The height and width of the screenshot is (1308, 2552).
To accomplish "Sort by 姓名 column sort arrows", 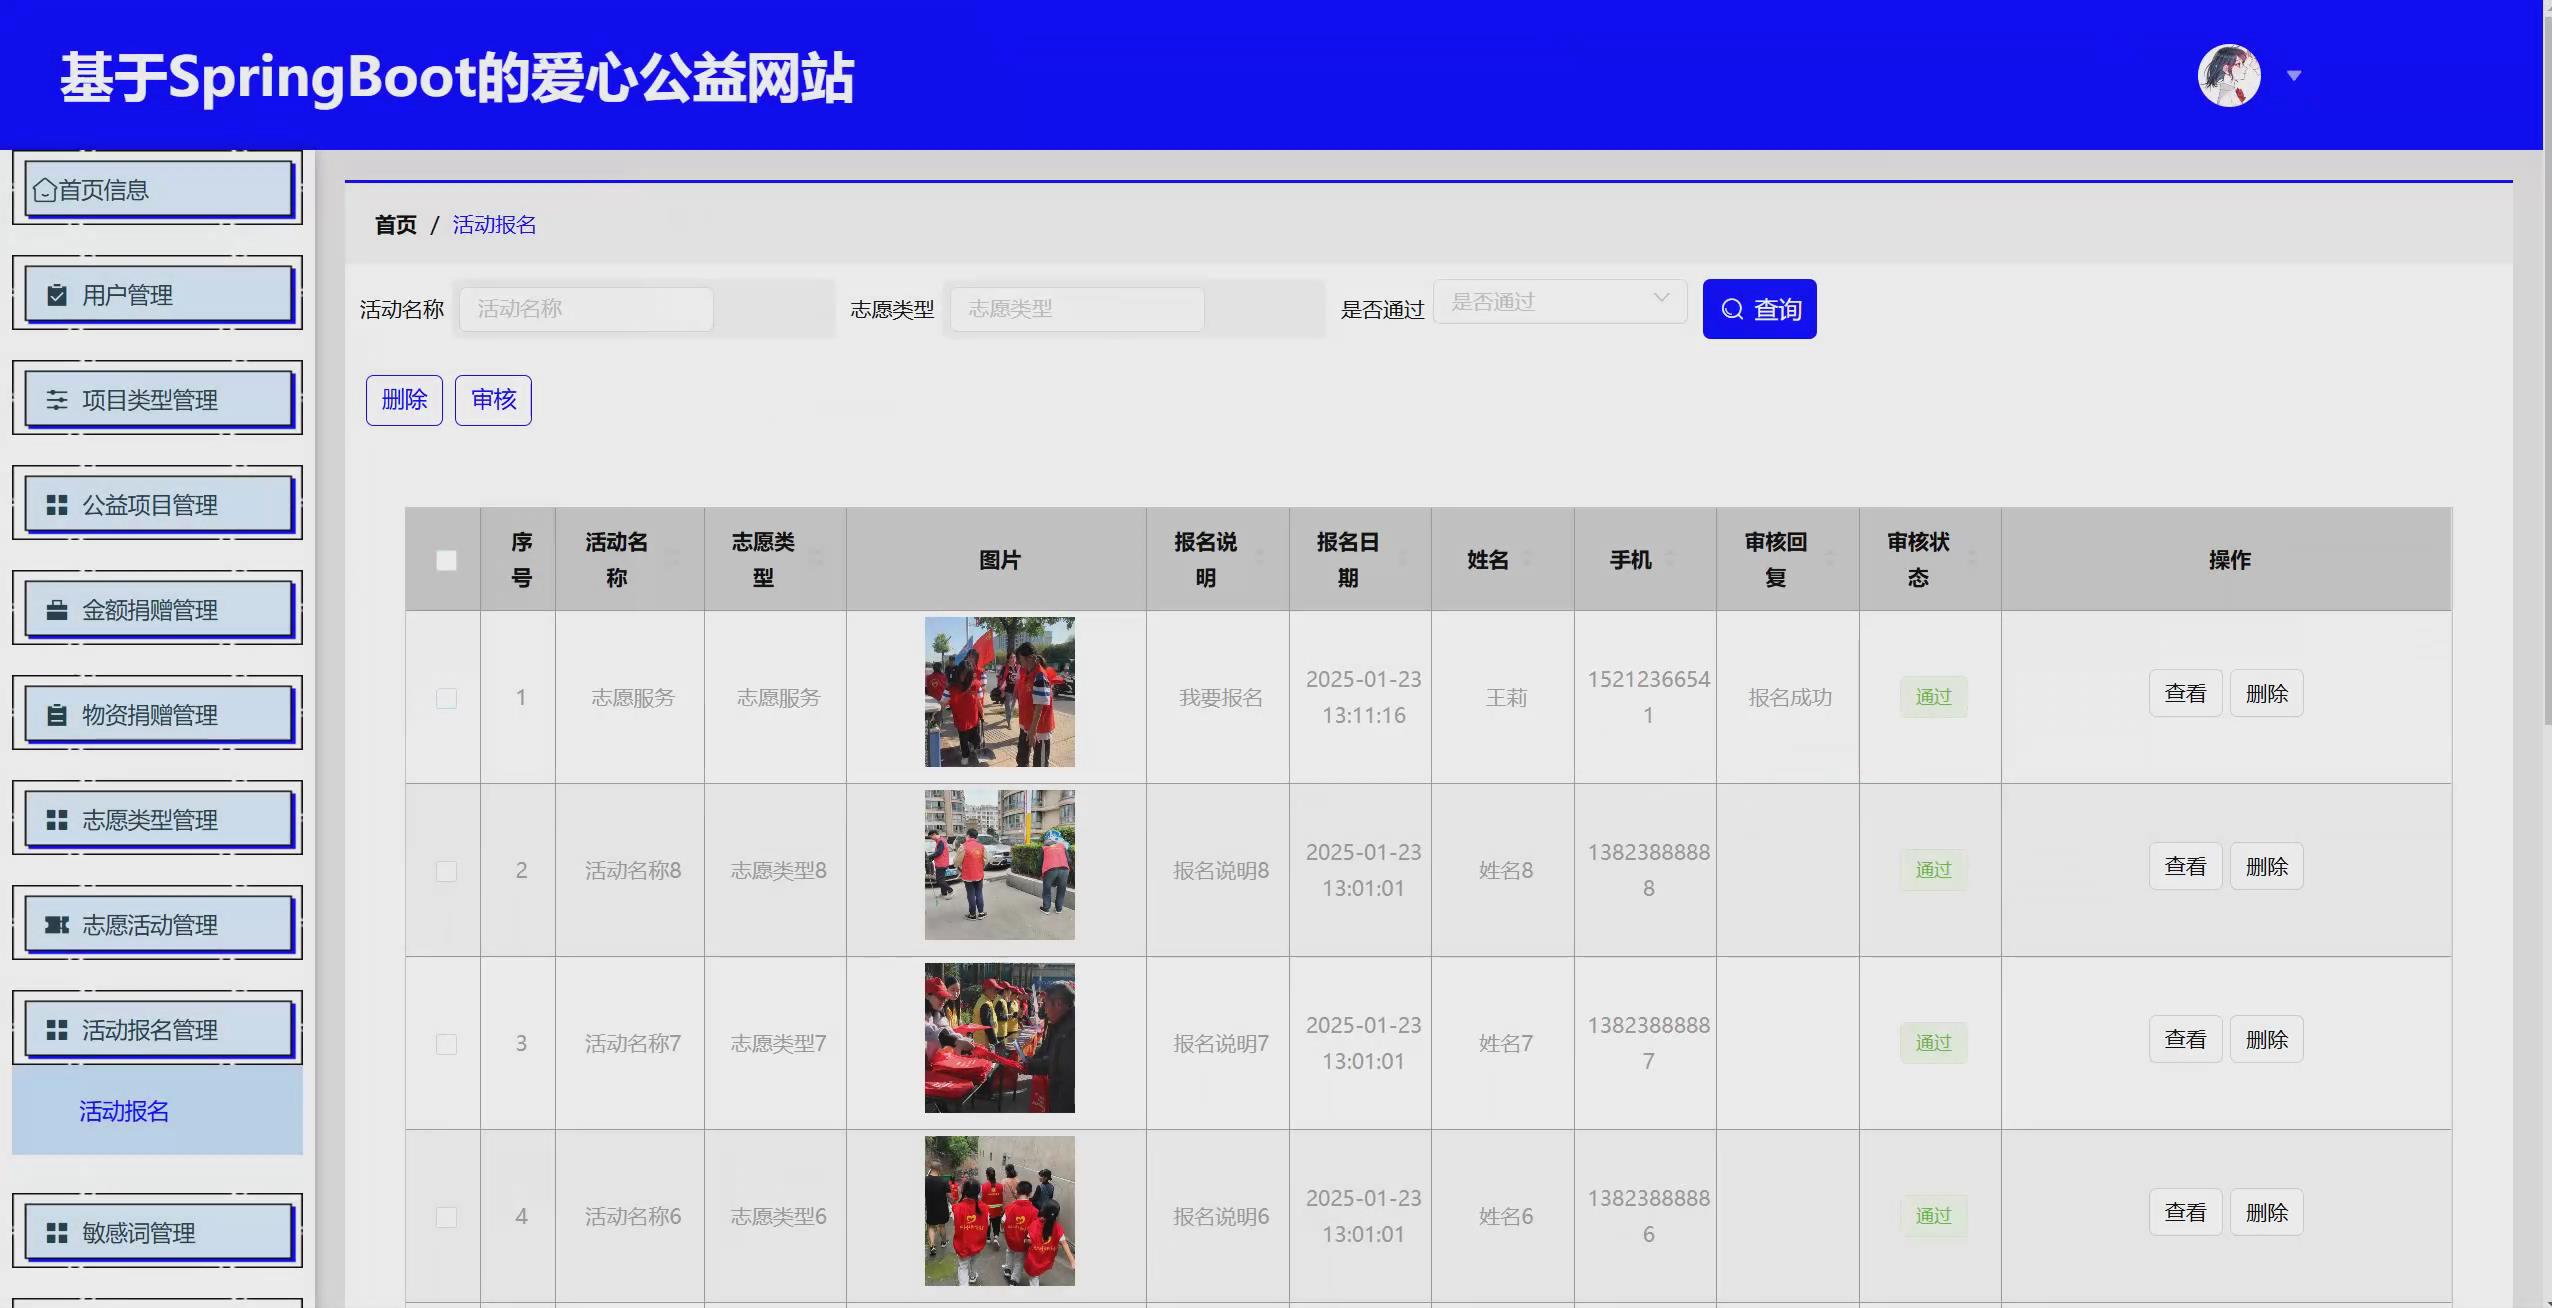I will pos(1526,559).
